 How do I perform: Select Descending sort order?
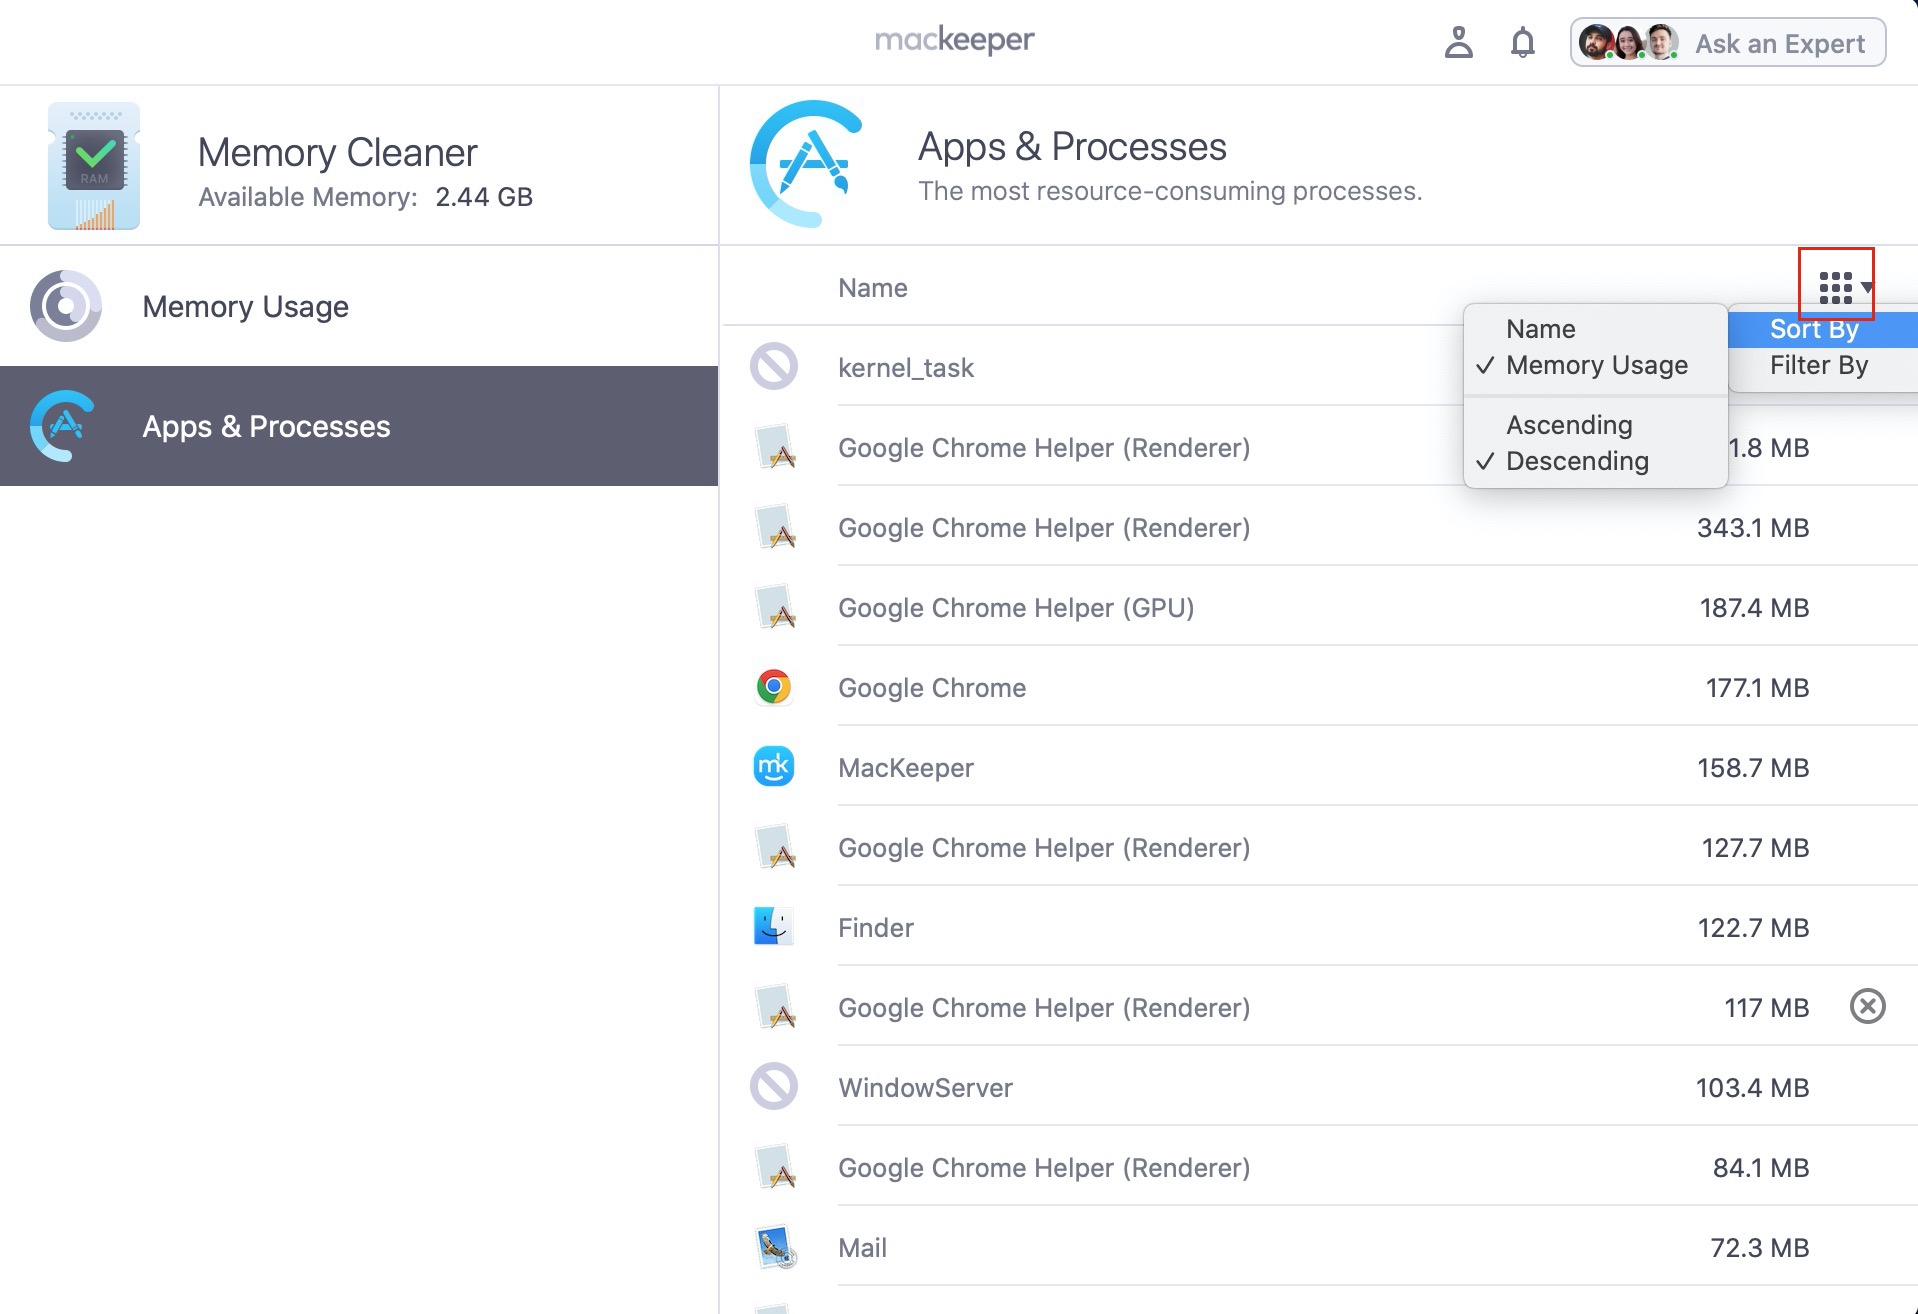[1596, 461]
